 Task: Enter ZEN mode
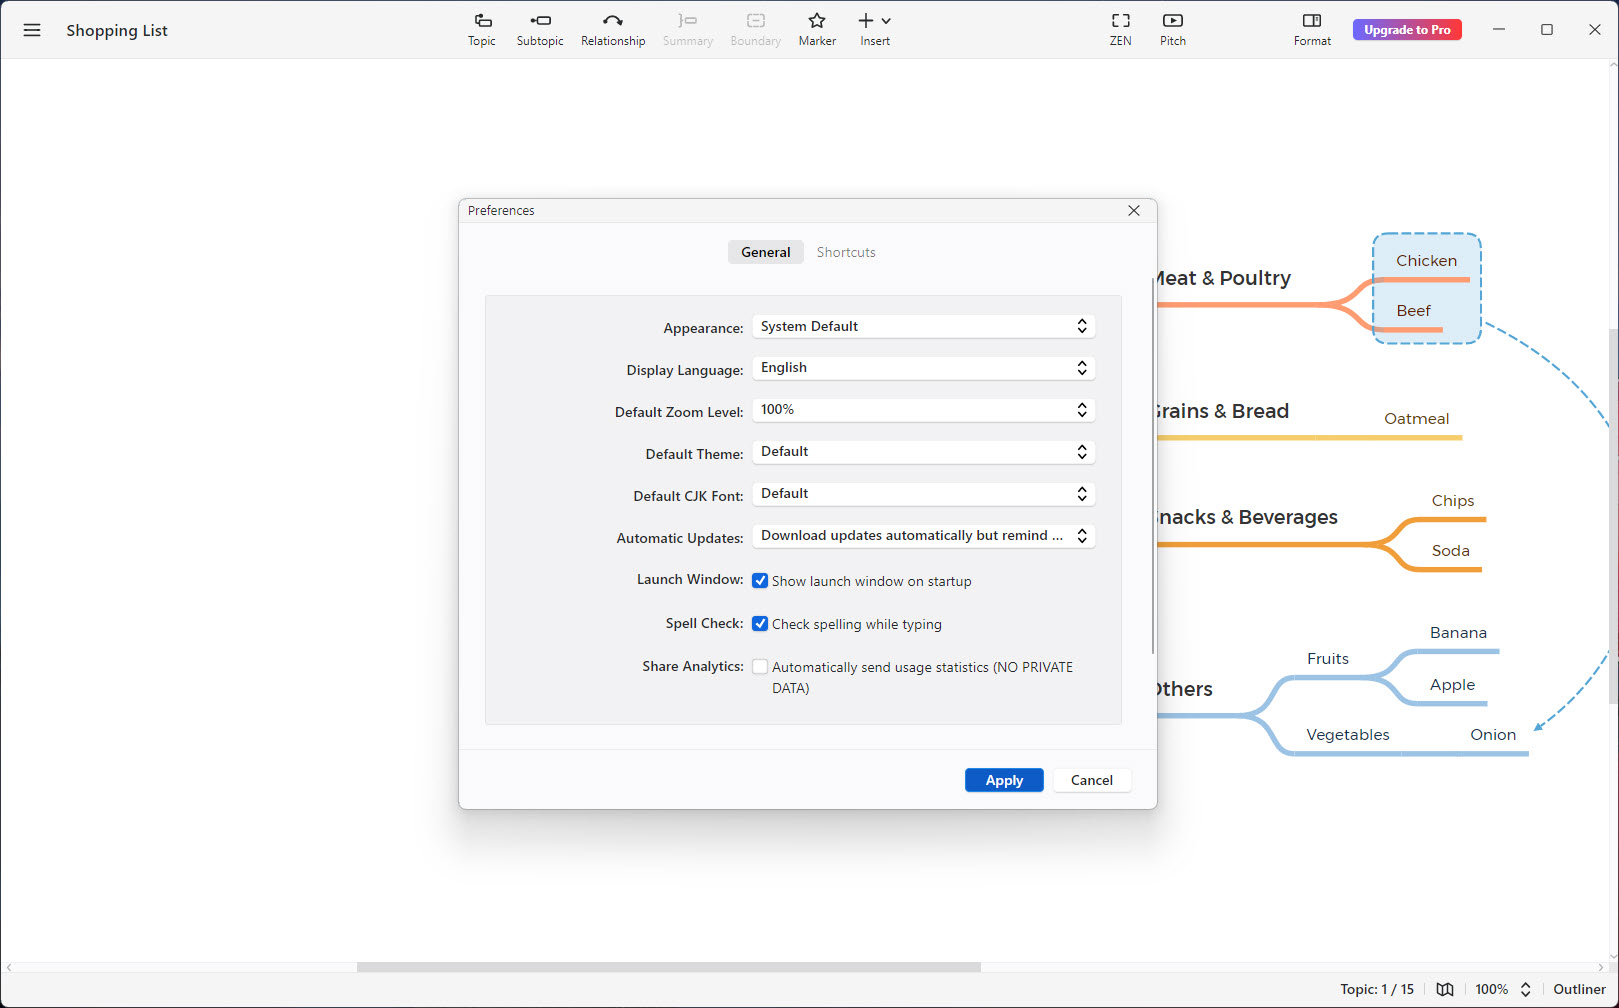1121,30
